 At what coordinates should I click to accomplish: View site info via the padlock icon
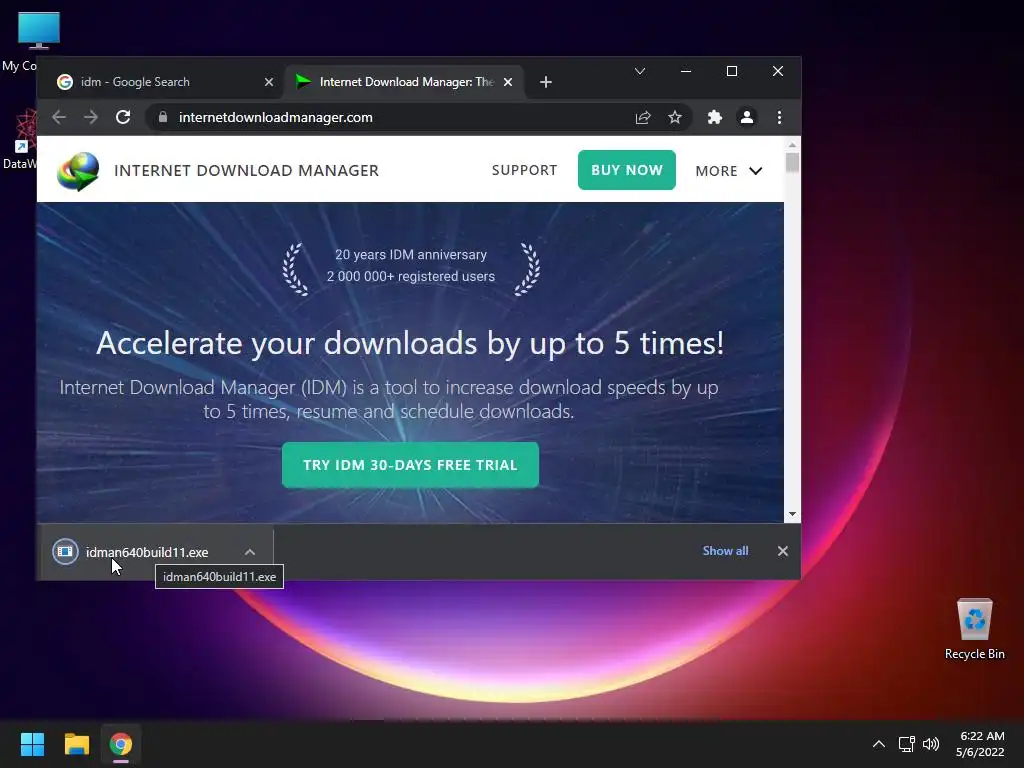pyautogui.click(x=163, y=118)
